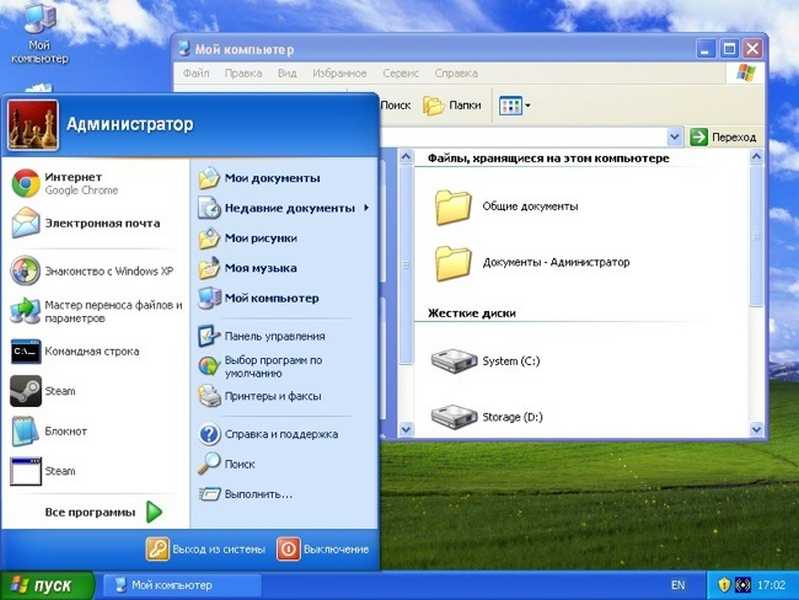Viewport: 799px width, 600px height.
Task: Open the Выполнить... run dialog
Action: (246, 494)
